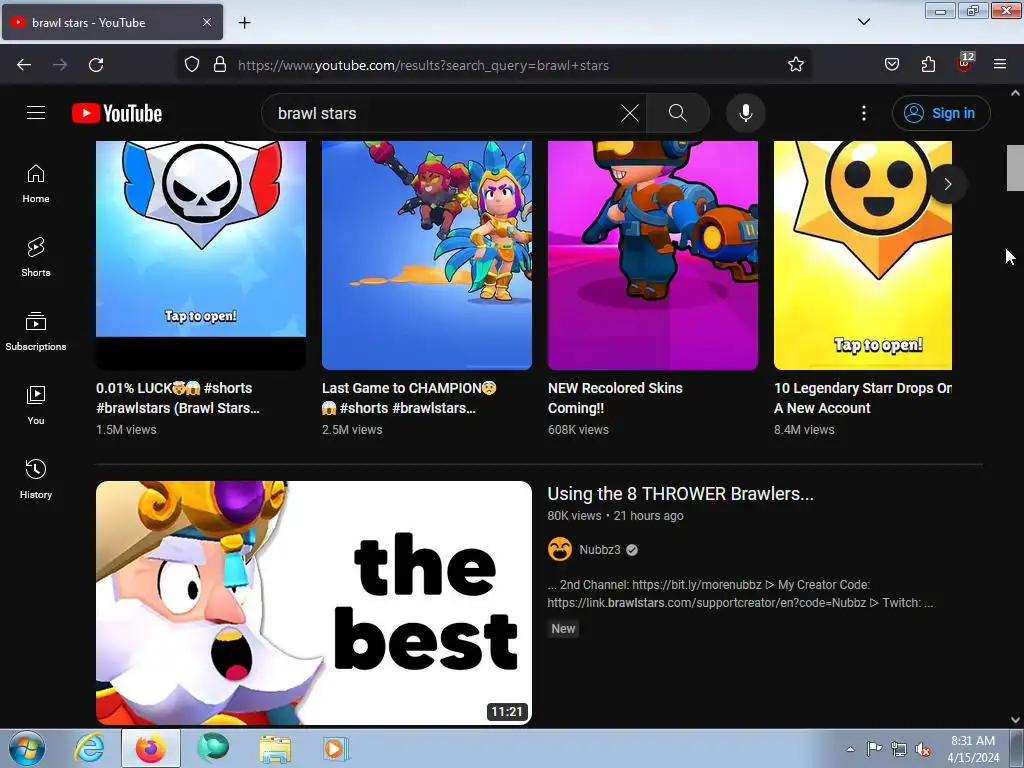This screenshot has width=1024, height=768.
Task: Show hidden tray icons arrow
Action: (850, 749)
